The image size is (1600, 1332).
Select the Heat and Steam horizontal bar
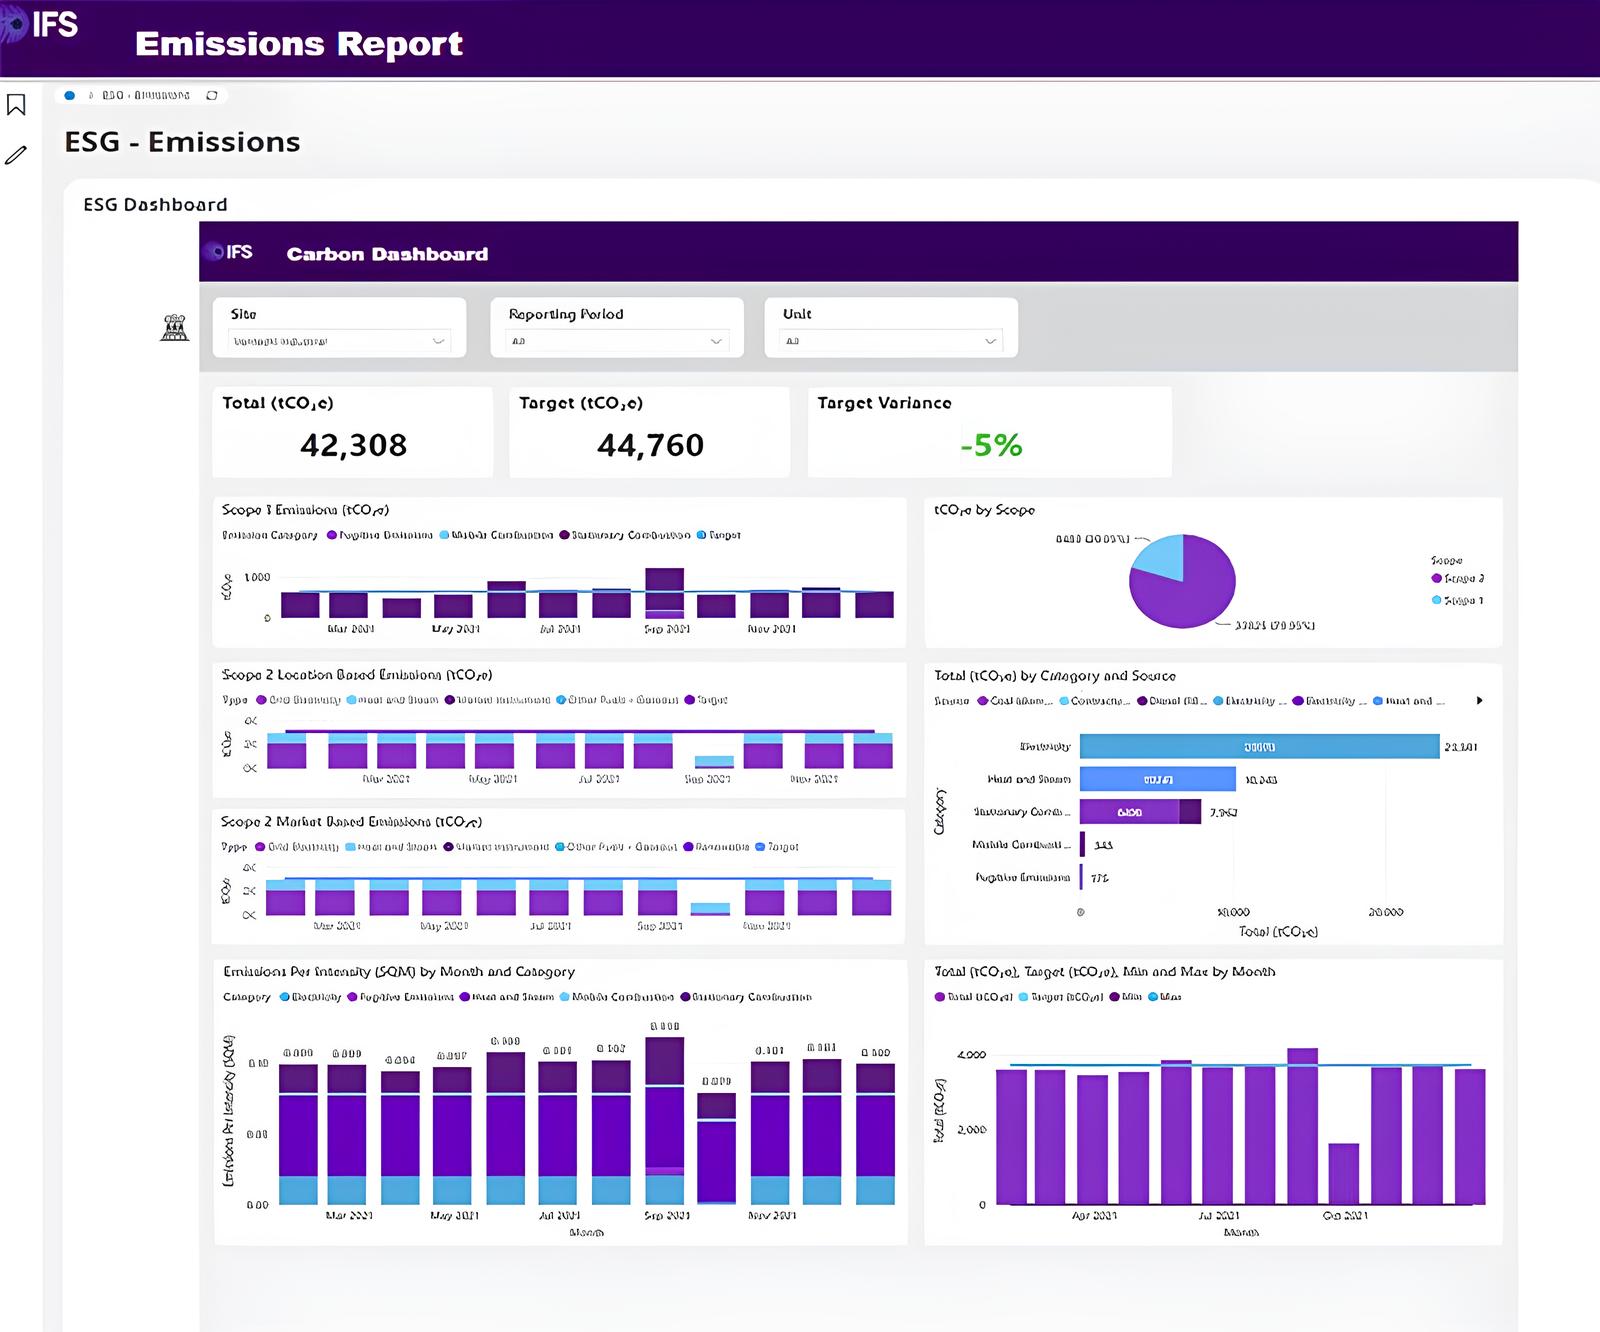(1157, 780)
